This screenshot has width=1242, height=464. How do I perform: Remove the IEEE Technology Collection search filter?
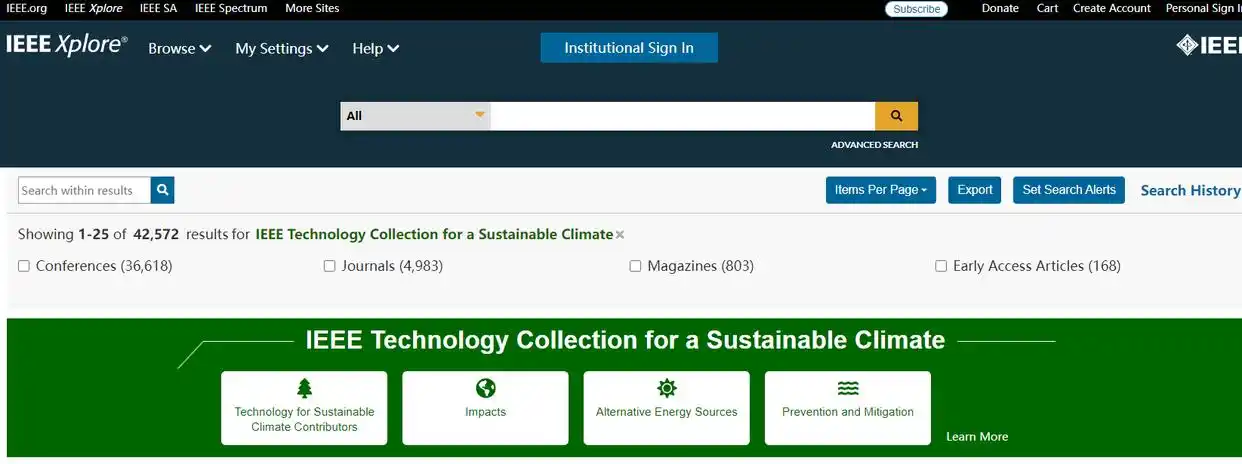pos(620,235)
